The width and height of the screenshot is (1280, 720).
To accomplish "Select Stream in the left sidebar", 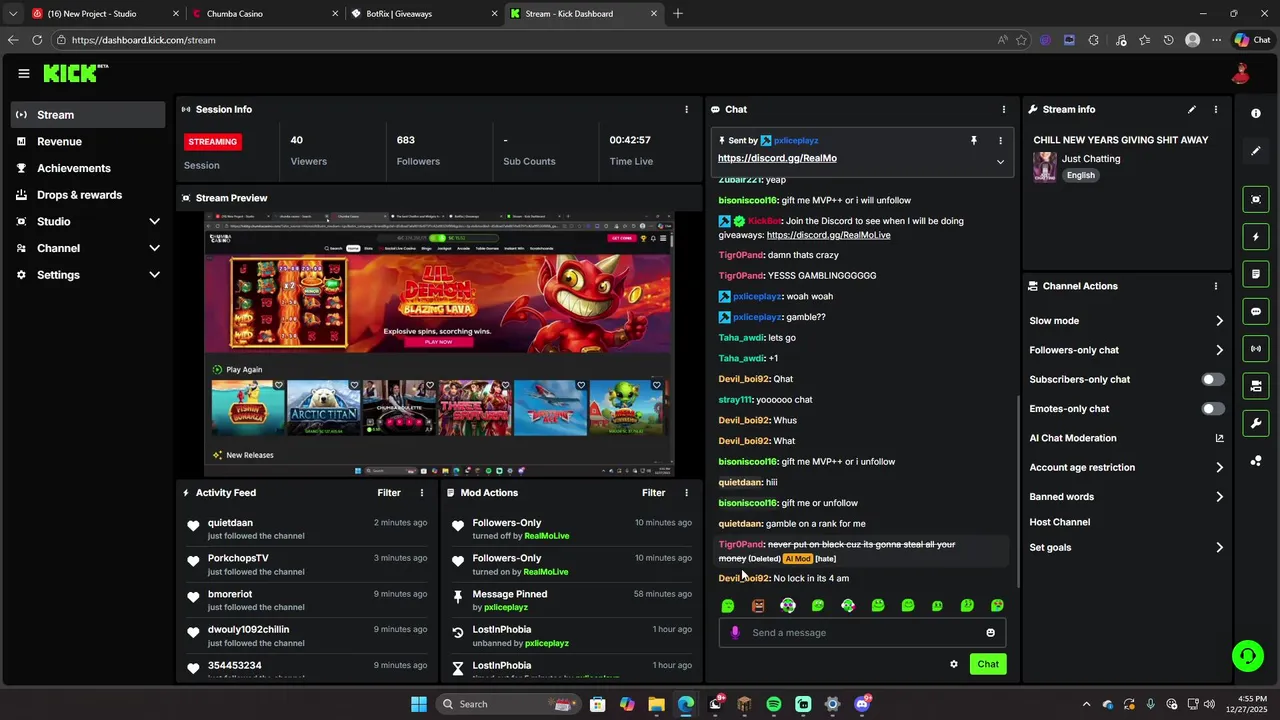I will (x=88, y=115).
